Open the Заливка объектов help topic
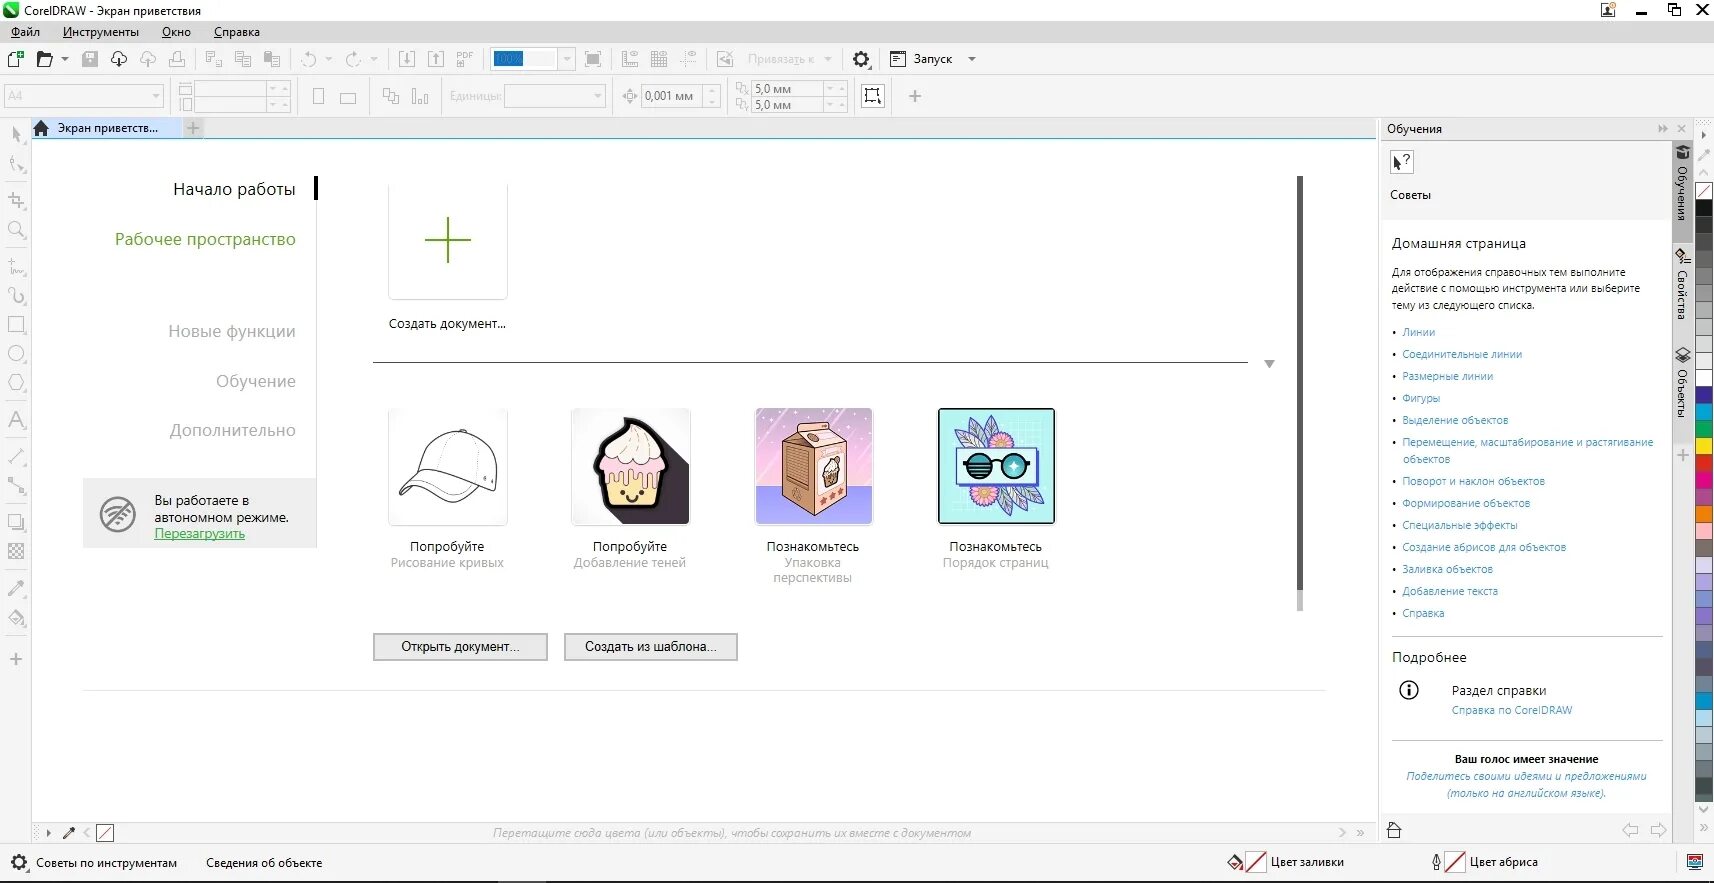 pos(1447,569)
